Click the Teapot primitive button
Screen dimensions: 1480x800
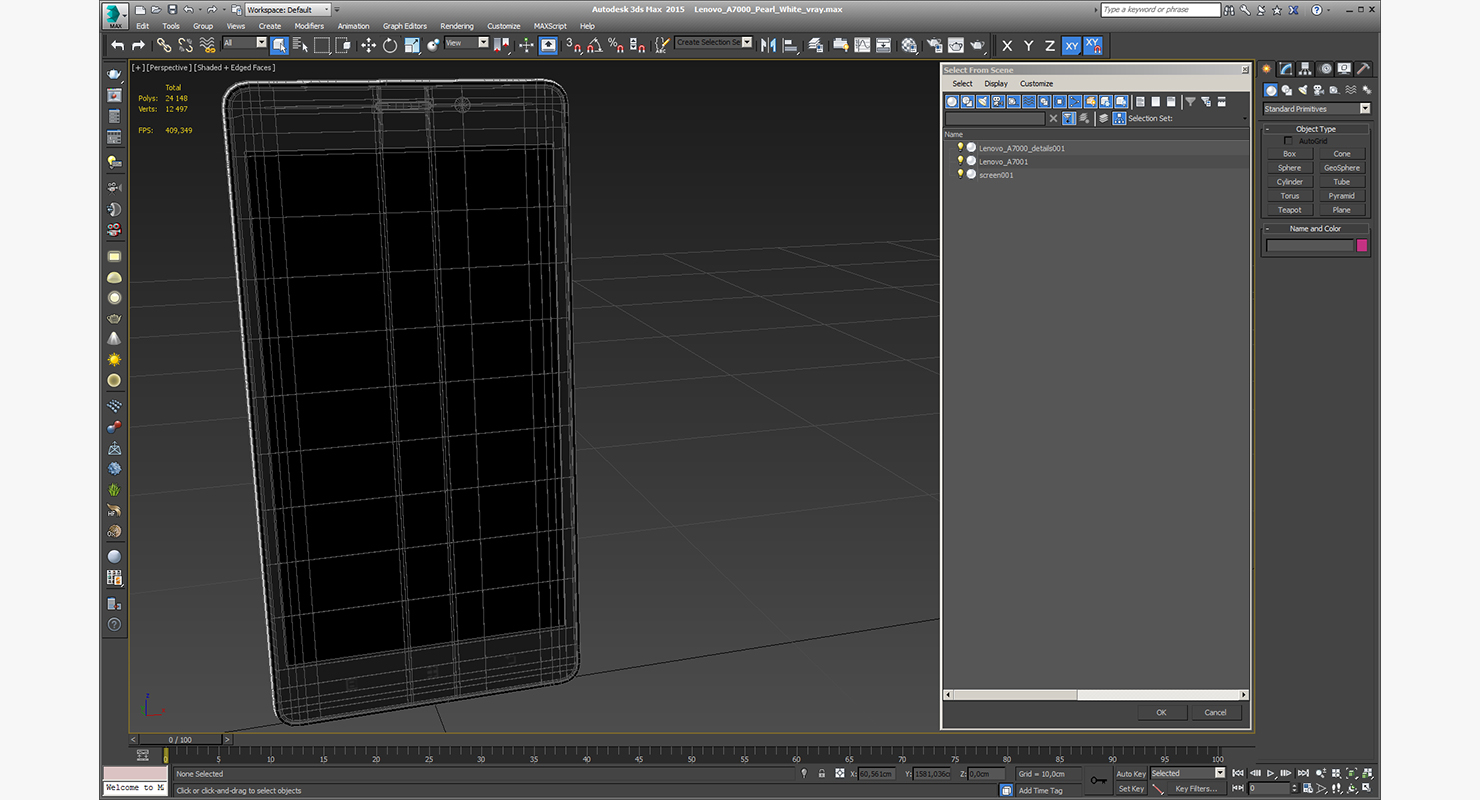tap(1290, 210)
